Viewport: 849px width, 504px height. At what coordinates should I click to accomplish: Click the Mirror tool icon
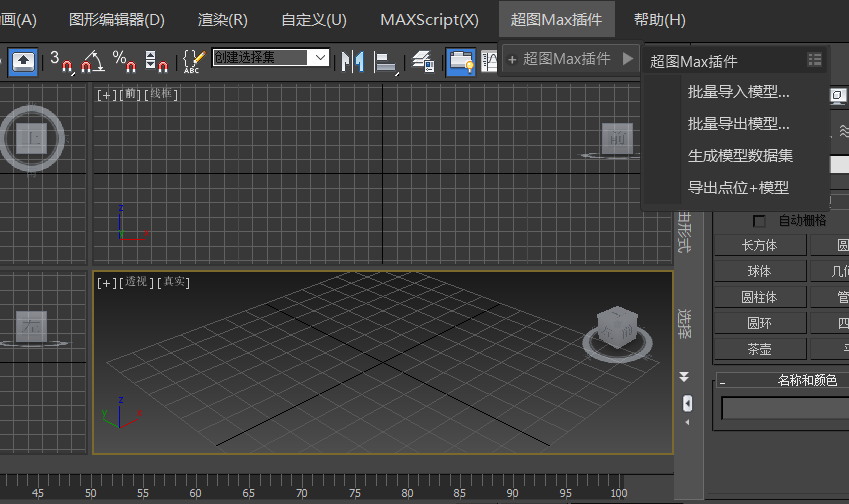[x=352, y=60]
